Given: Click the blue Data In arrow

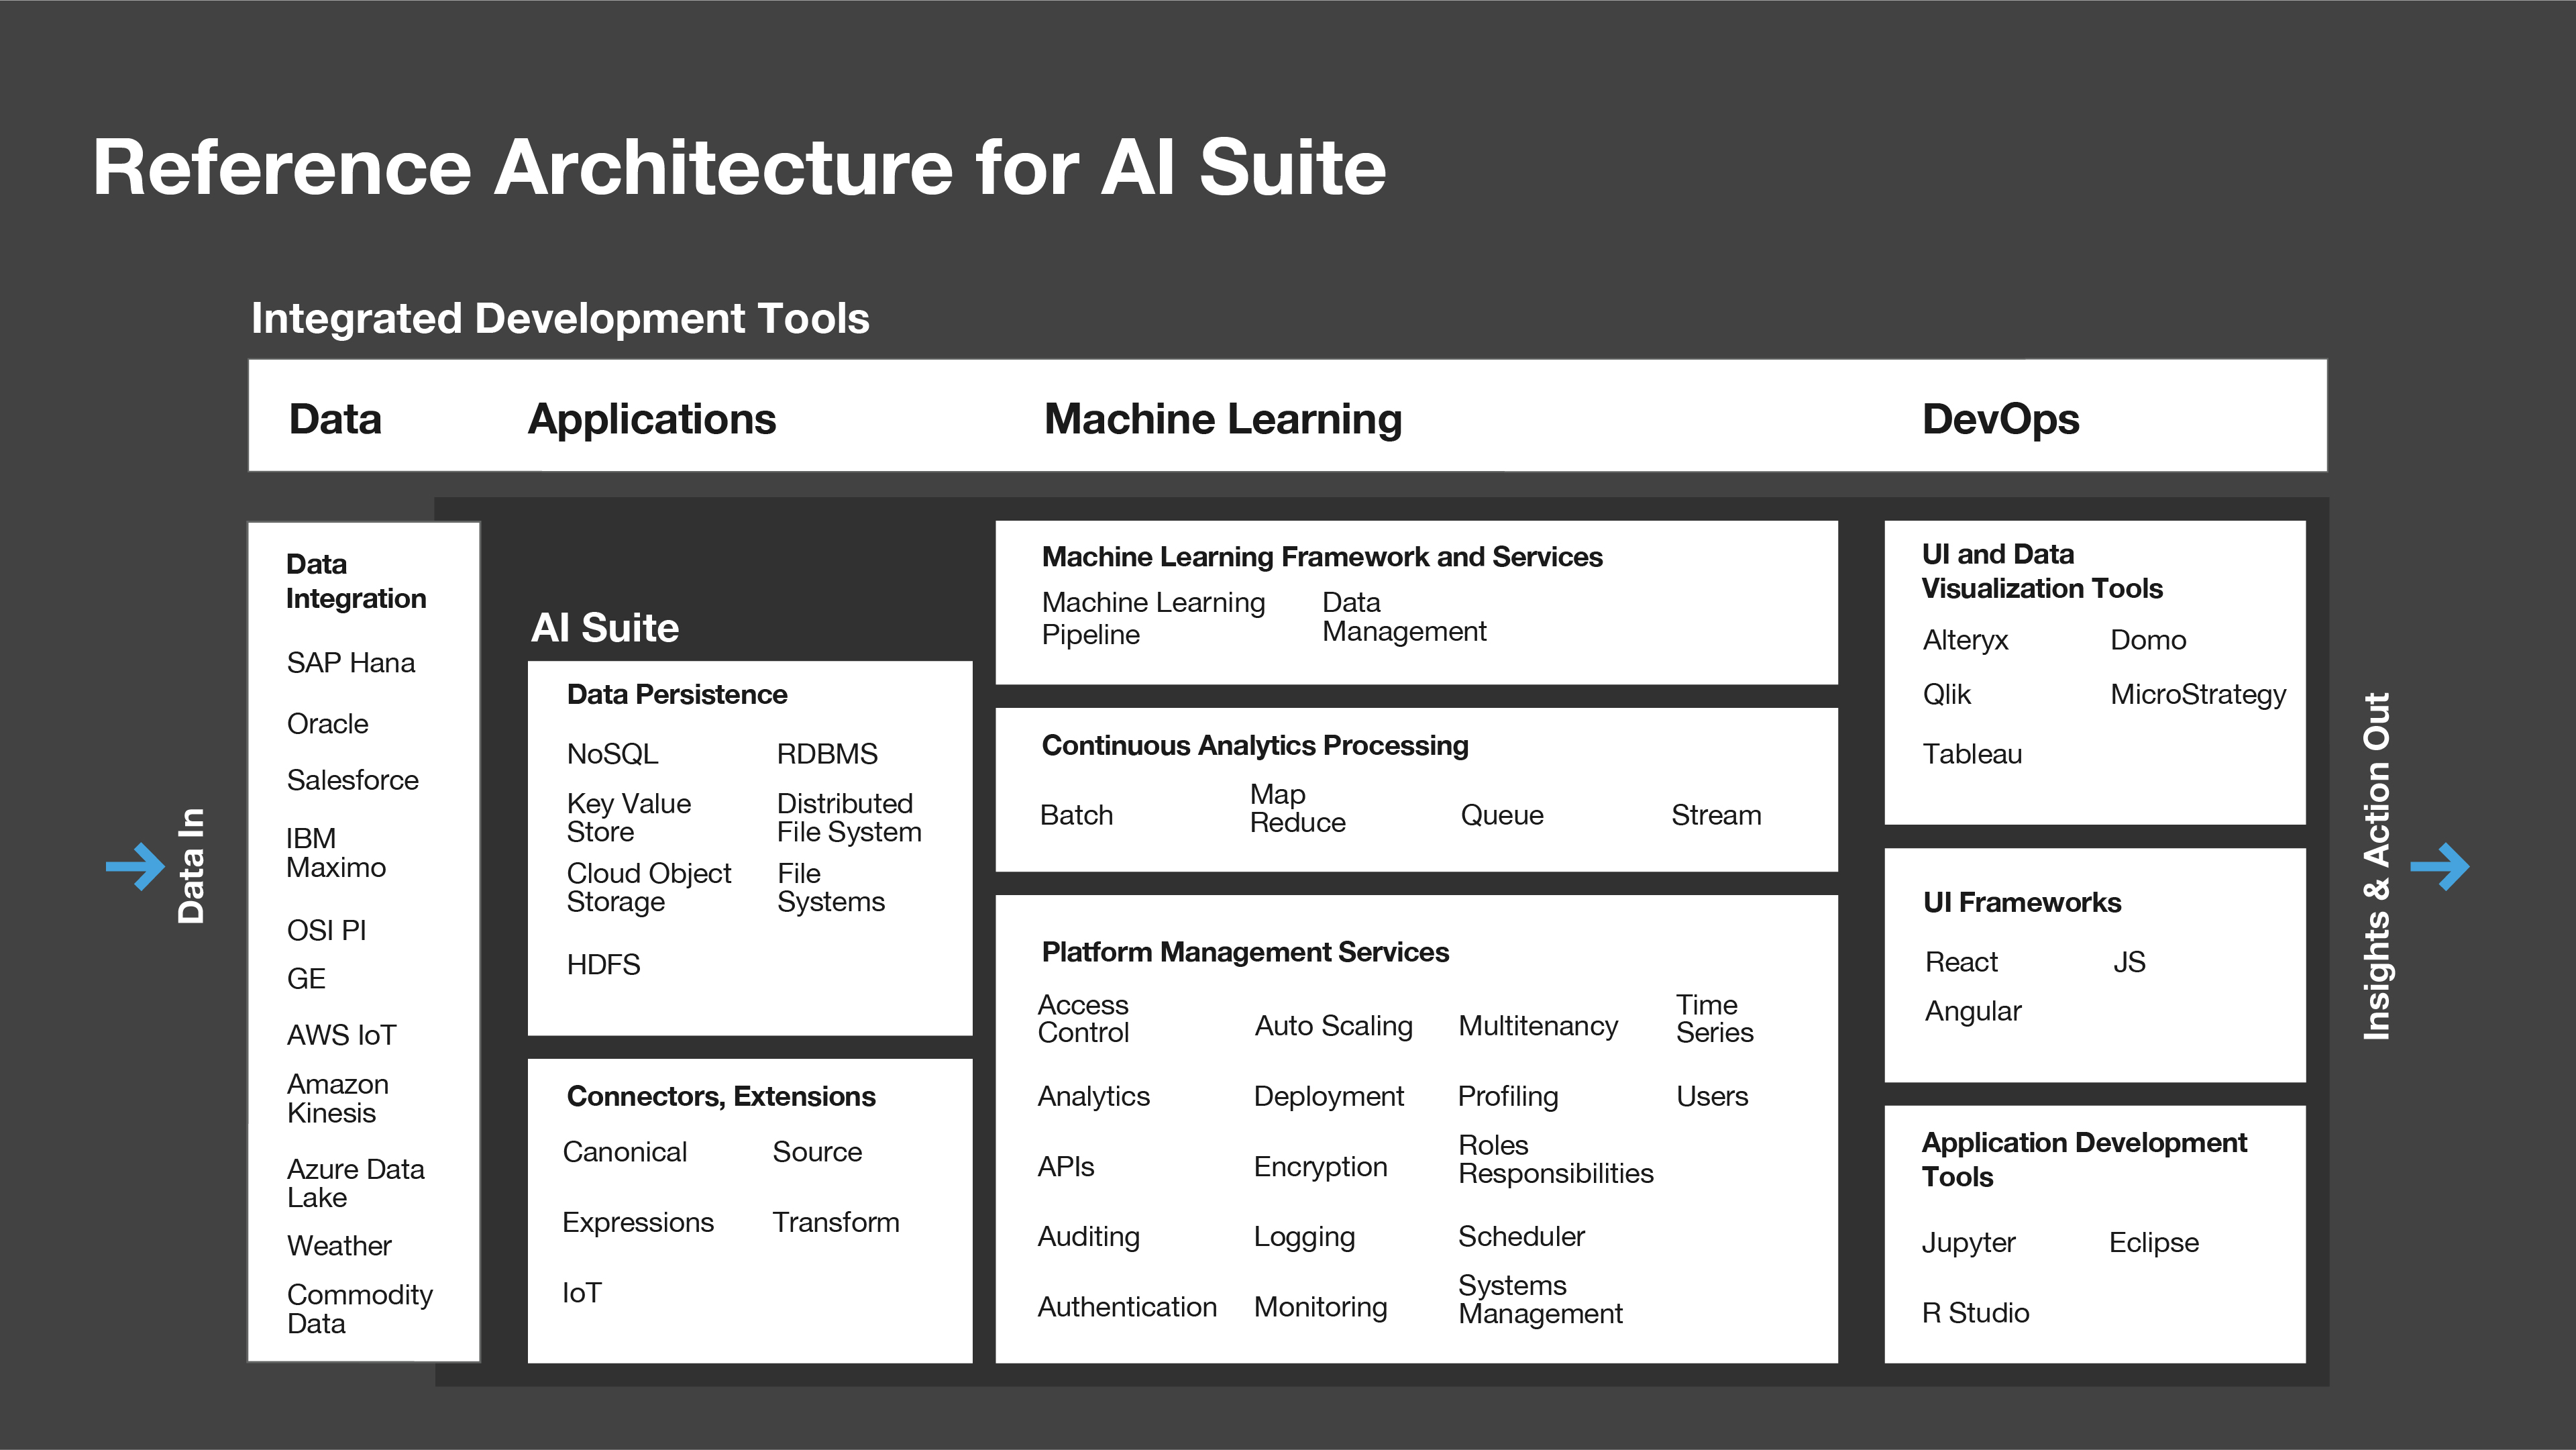Looking at the screenshot, I should click(135, 866).
